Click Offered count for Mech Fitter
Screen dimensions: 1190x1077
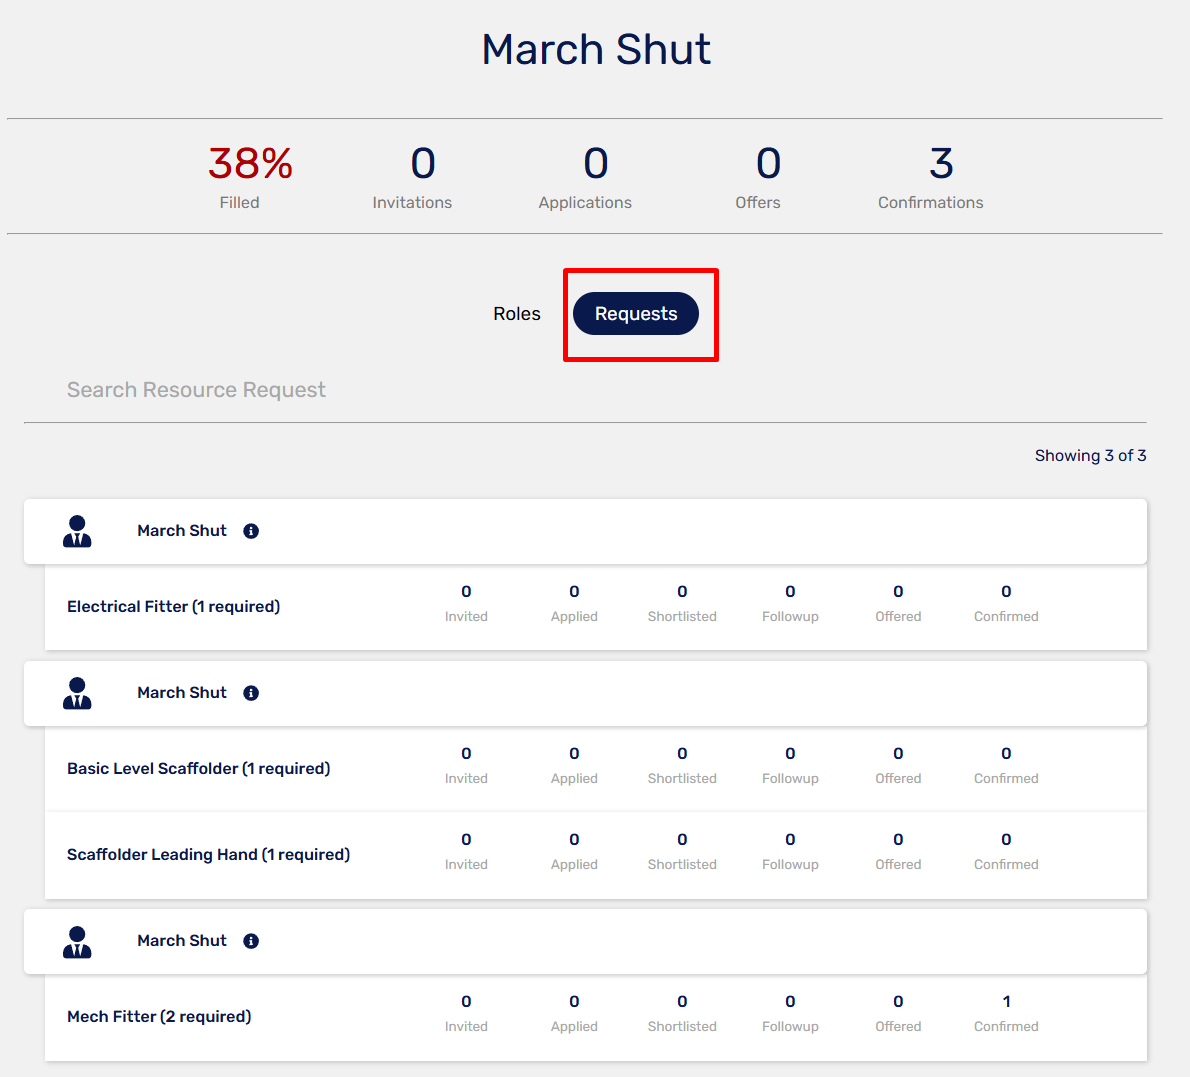tap(899, 1013)
